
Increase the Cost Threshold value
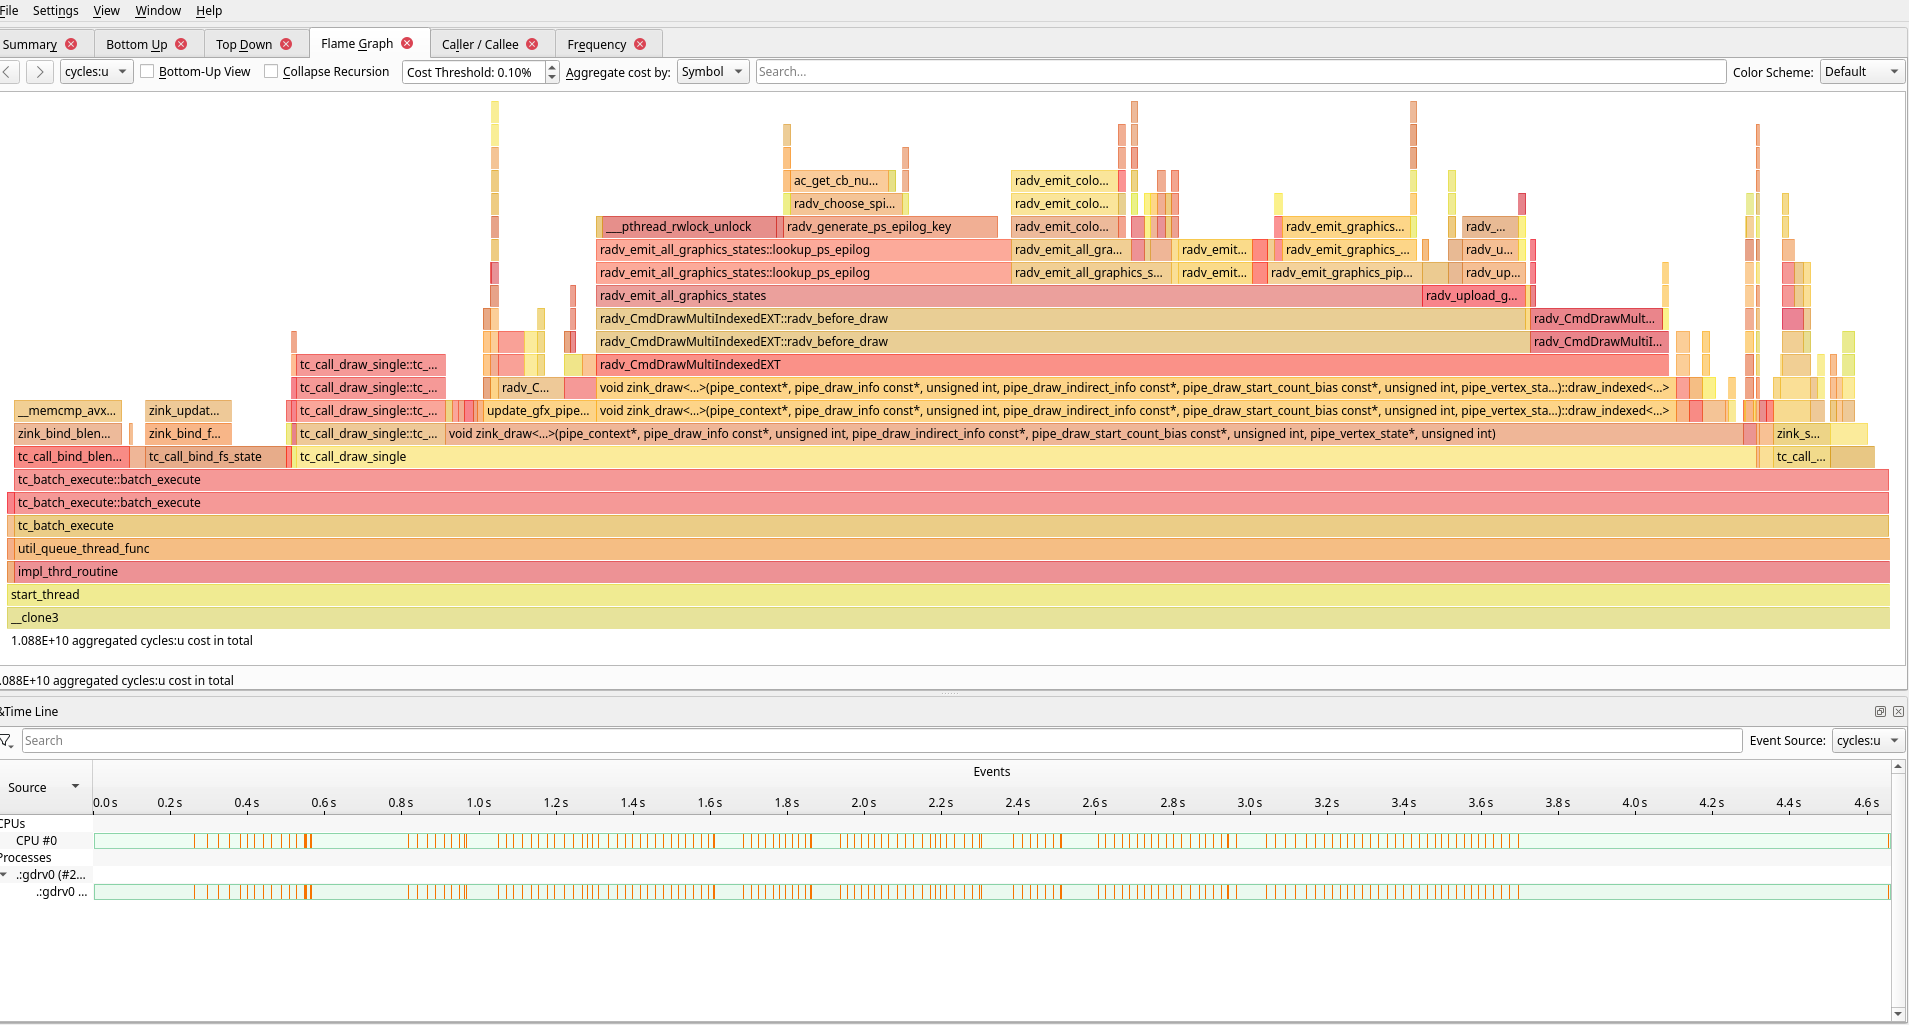[x=552, y=67]
